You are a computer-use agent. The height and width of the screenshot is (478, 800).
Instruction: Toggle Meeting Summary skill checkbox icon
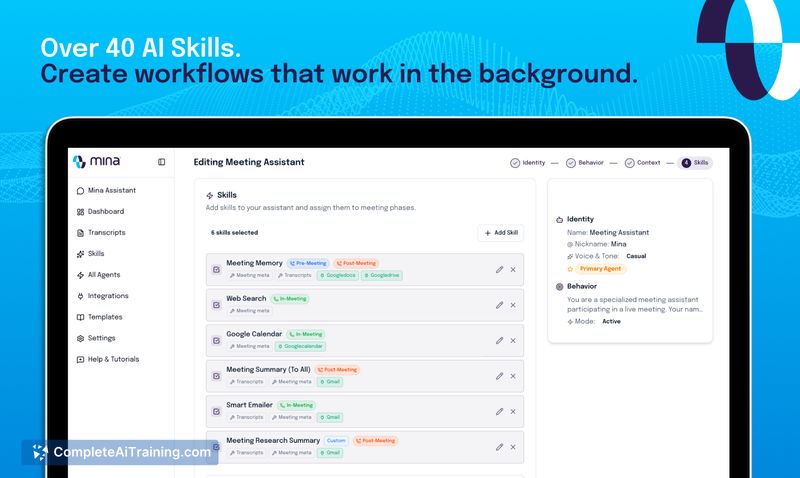click(x=216, y=376)
